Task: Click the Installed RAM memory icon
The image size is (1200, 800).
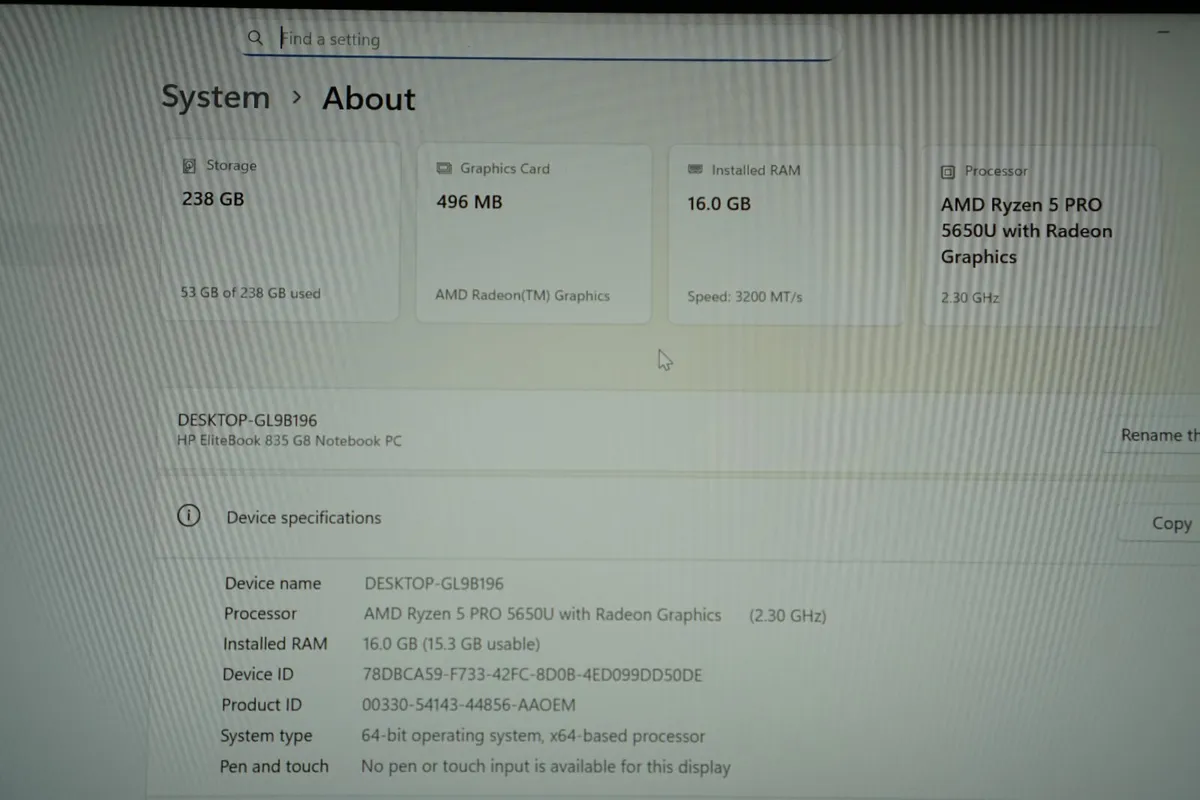Action: [695, 170]
